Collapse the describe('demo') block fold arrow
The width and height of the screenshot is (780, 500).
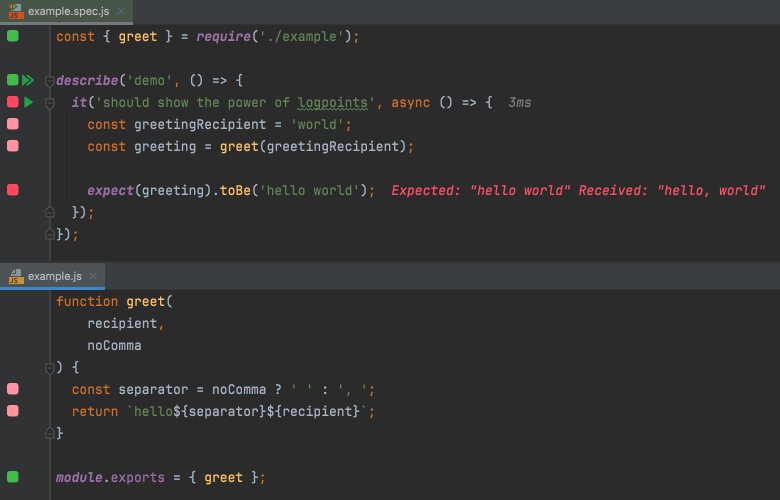point(49,81)
